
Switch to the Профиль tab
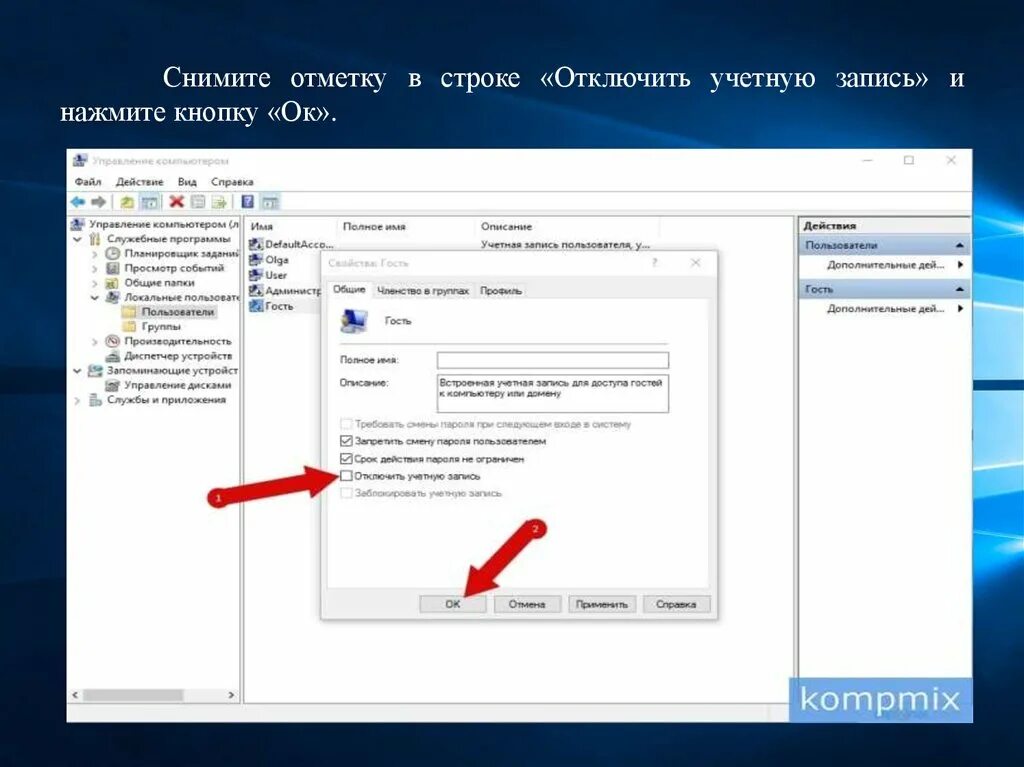tap(501, 291)
